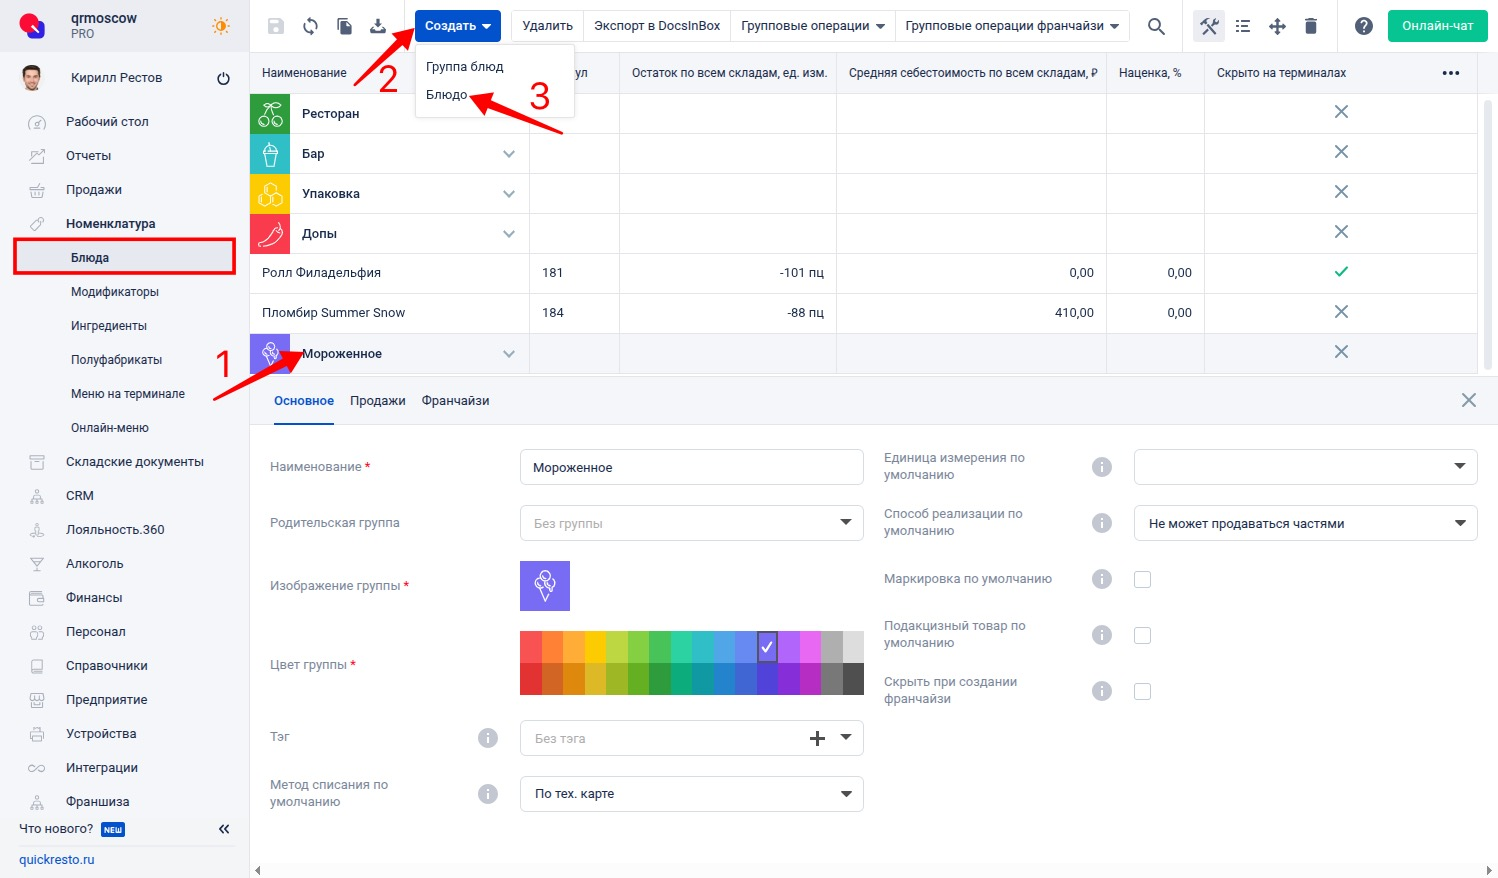
Task: Switch to the Продажи tab
Action: (378, 401)
